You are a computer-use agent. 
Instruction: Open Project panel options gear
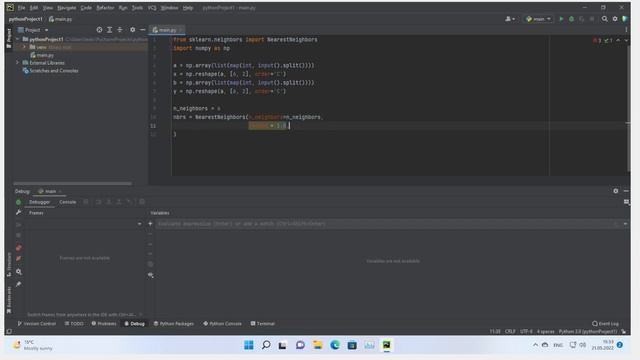tap(132, 30)
